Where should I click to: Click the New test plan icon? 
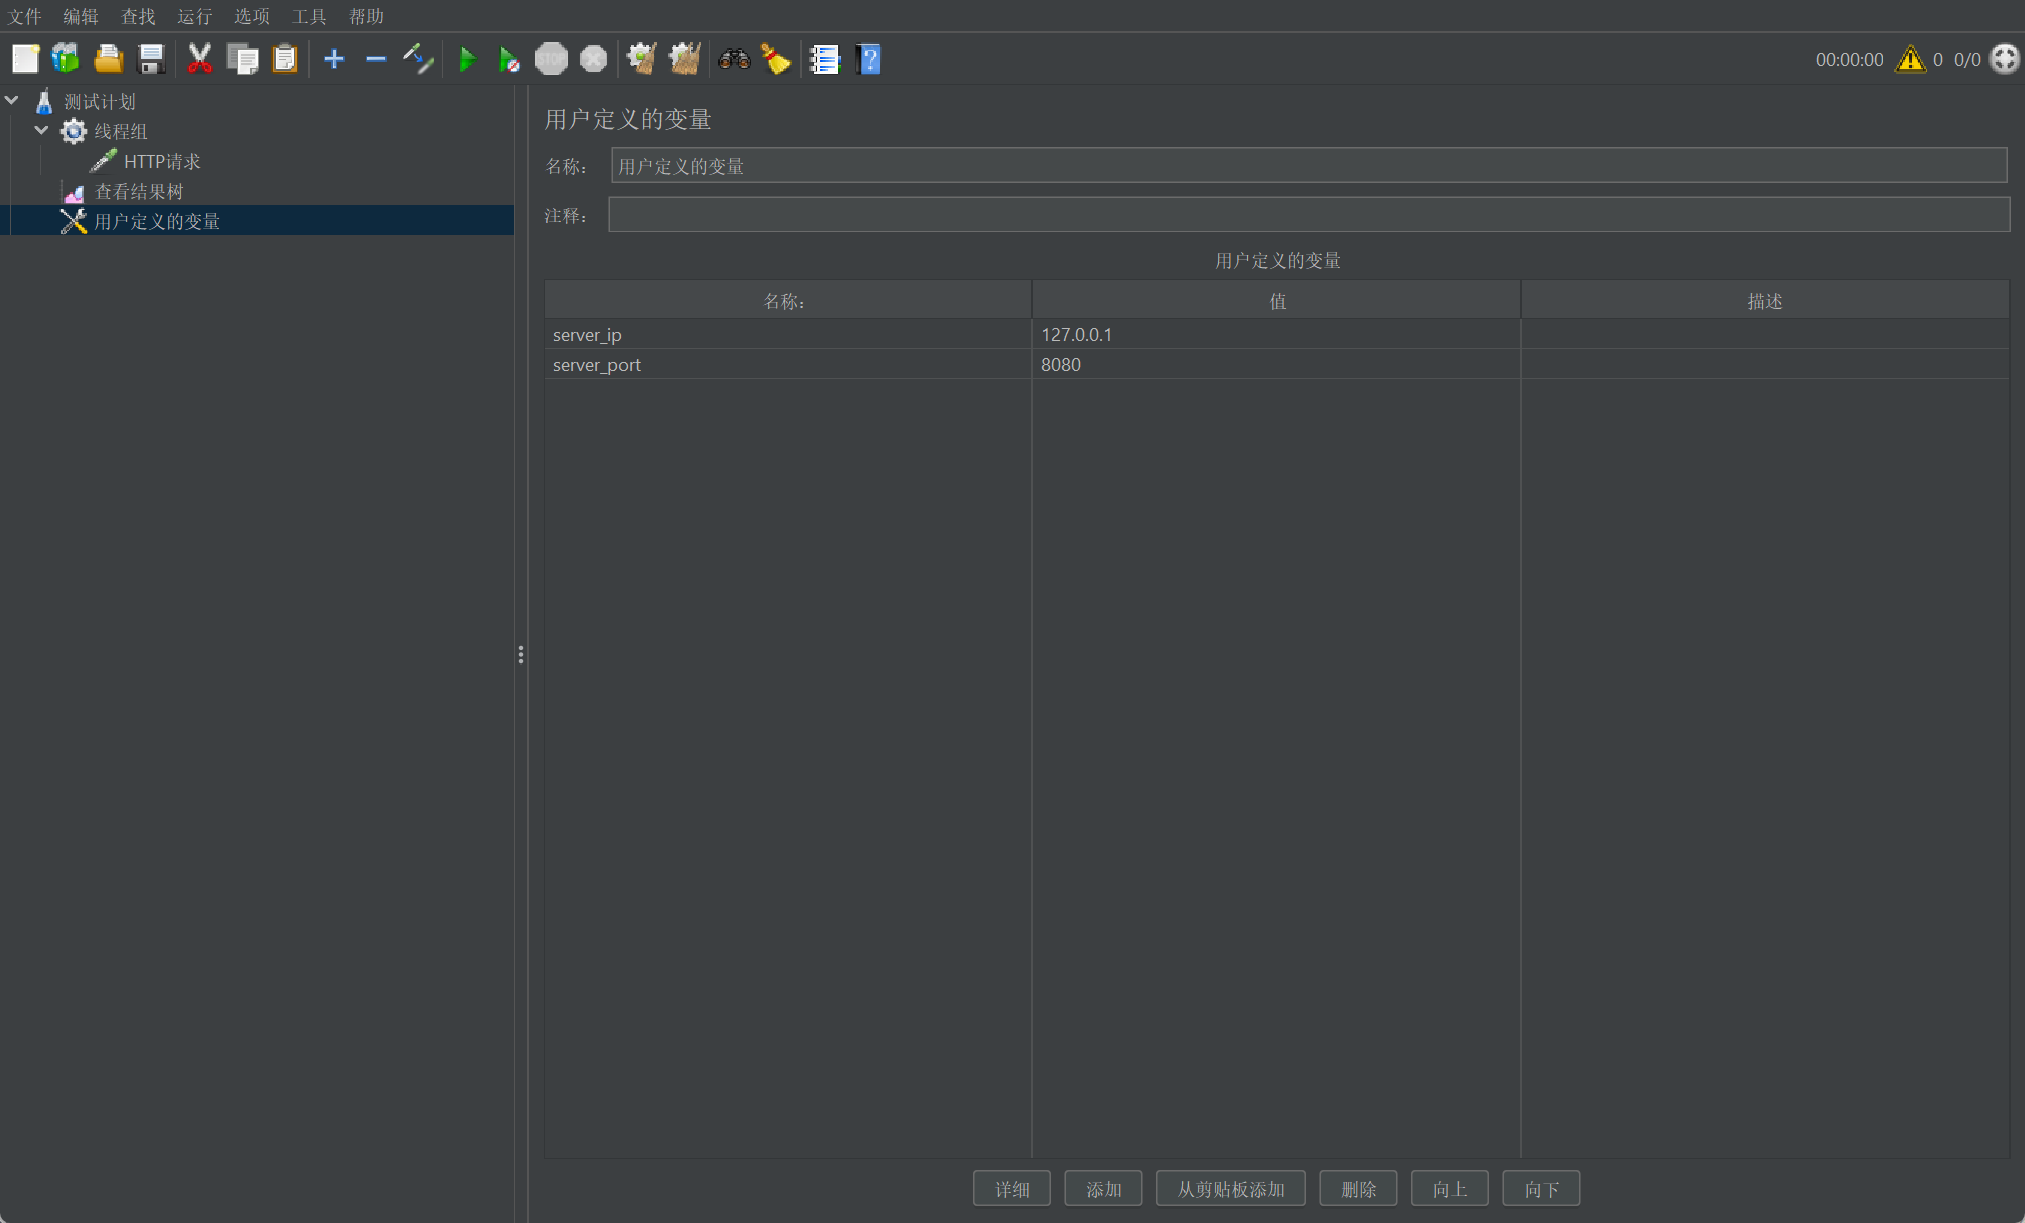point(25,59)
